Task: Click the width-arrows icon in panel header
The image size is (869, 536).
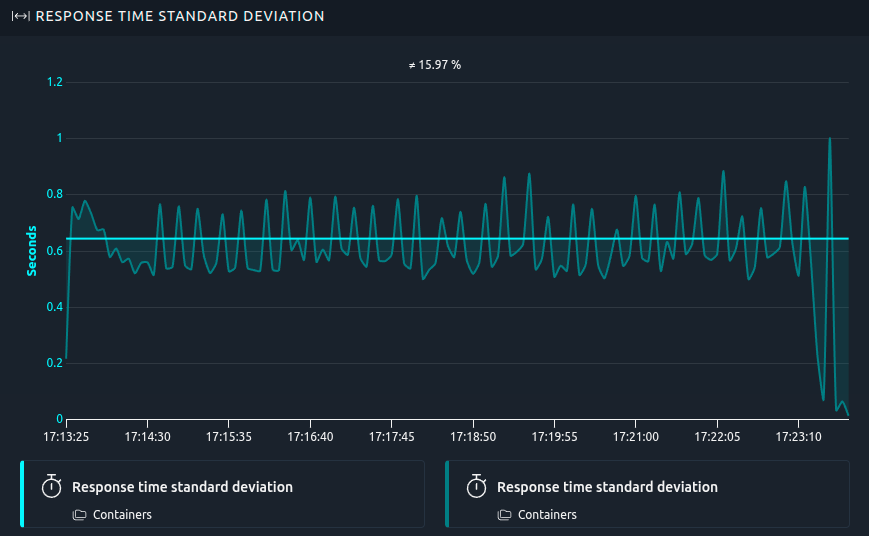Action: pyautogui.click(x=20, y=17)
